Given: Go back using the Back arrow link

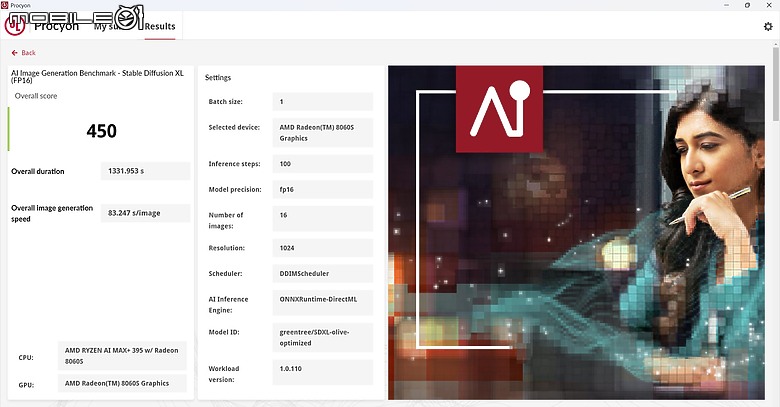Looking at the screenshot, I should coord(23,53).
